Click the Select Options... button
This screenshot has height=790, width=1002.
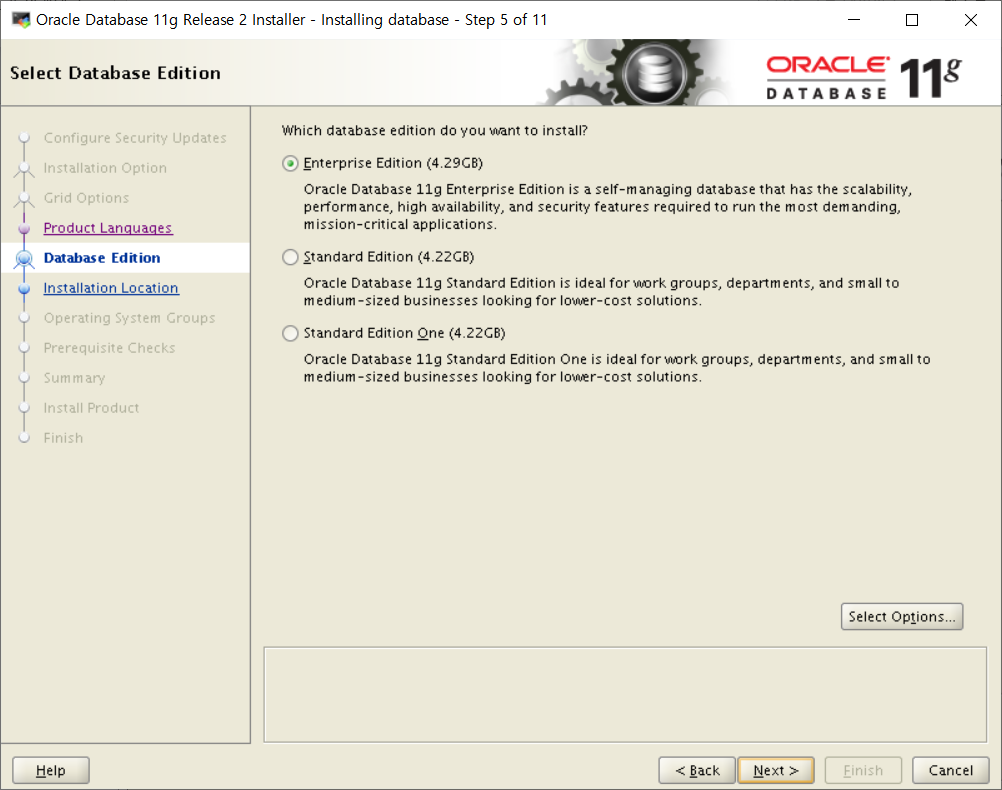coord(902,617)
